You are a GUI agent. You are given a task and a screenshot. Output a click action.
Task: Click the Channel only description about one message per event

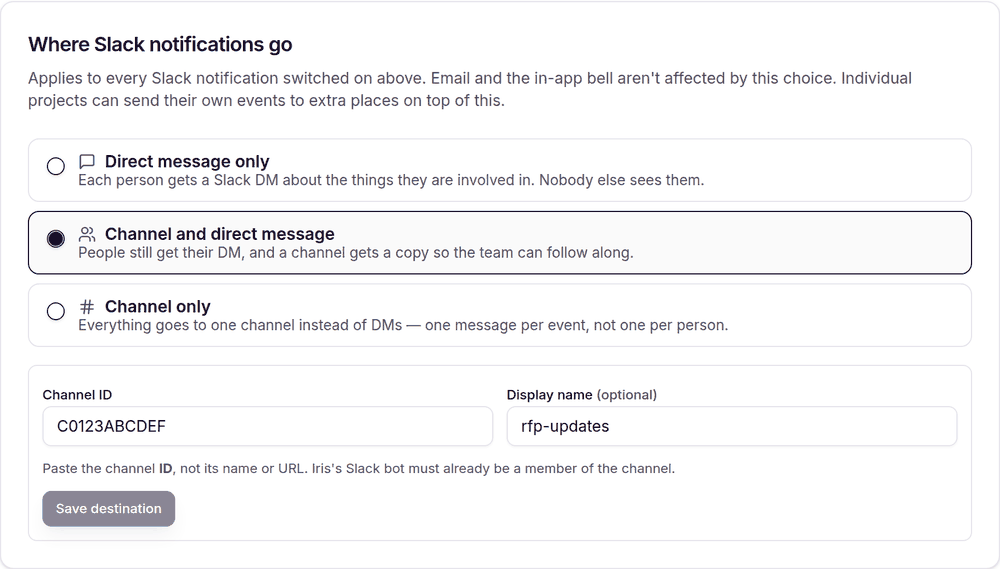coord(403,326)
